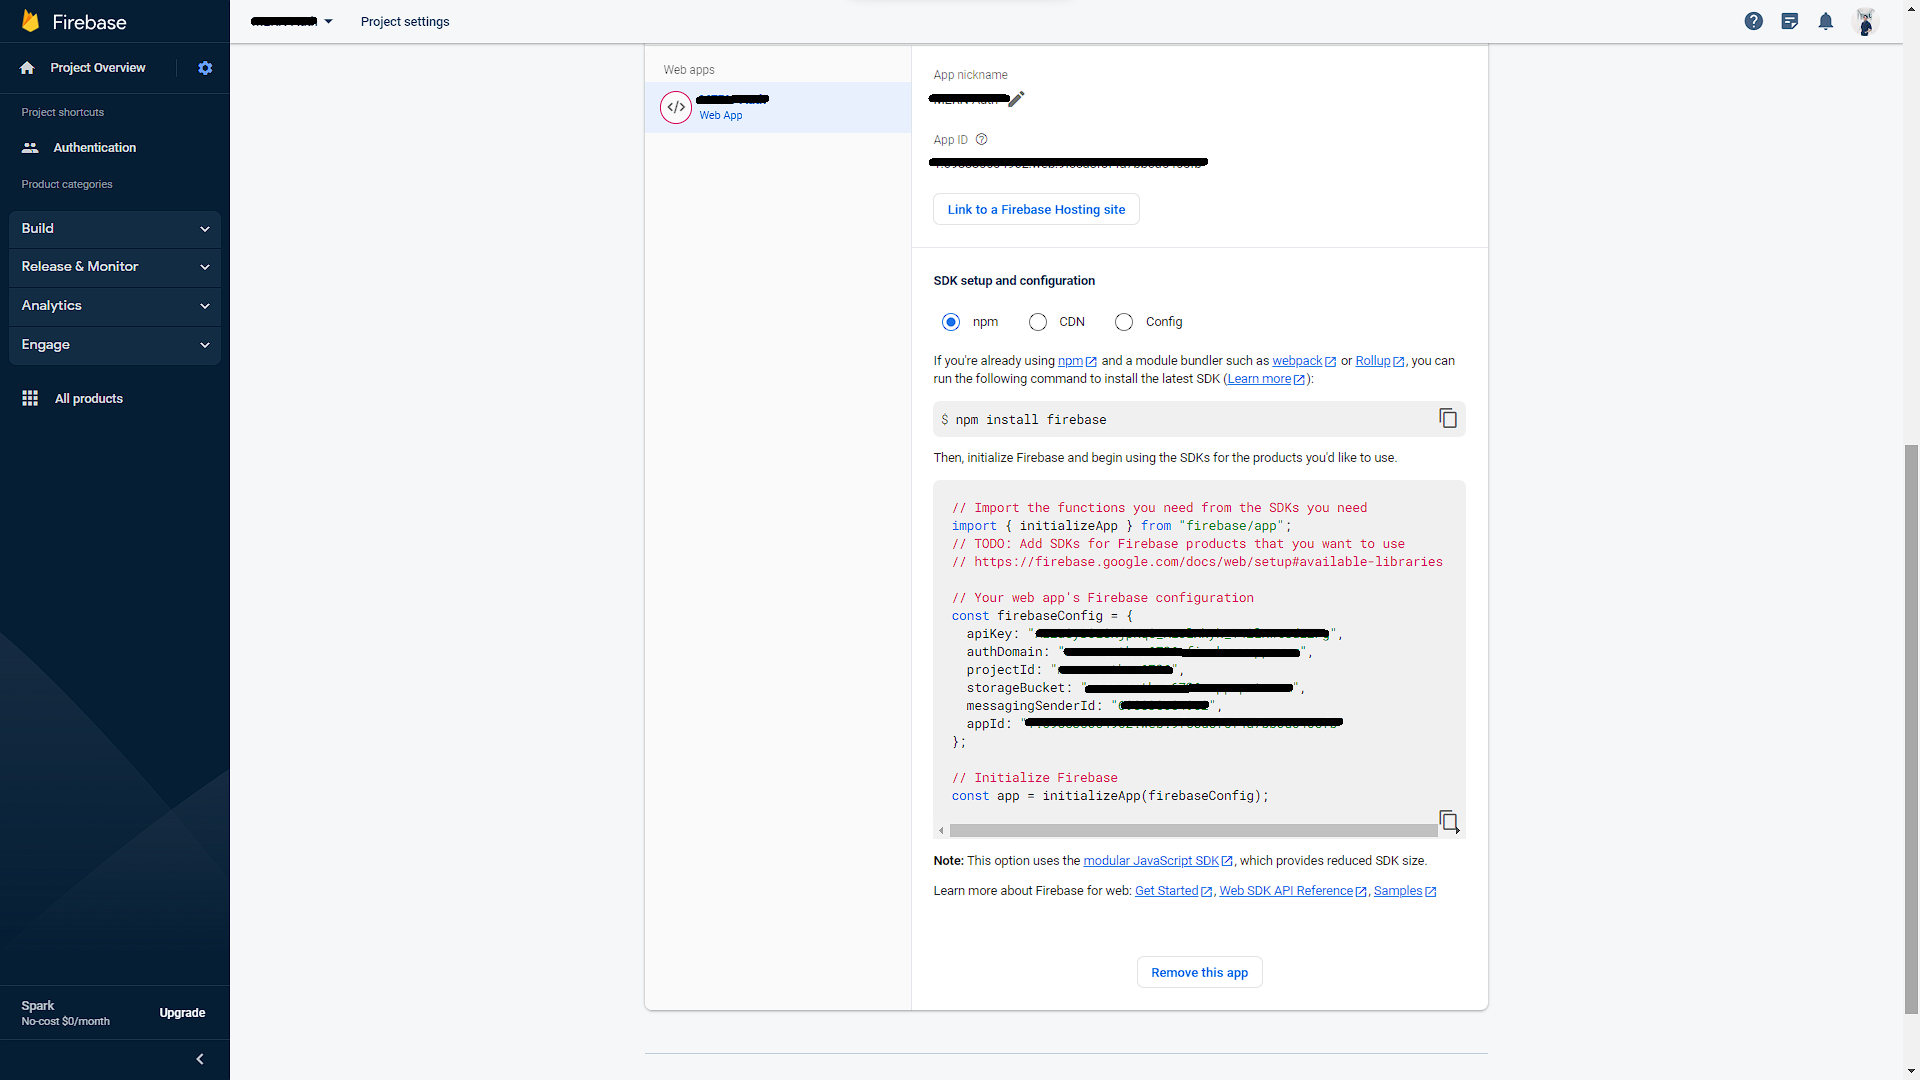Click the project settings gear icon

pos(205,68)
